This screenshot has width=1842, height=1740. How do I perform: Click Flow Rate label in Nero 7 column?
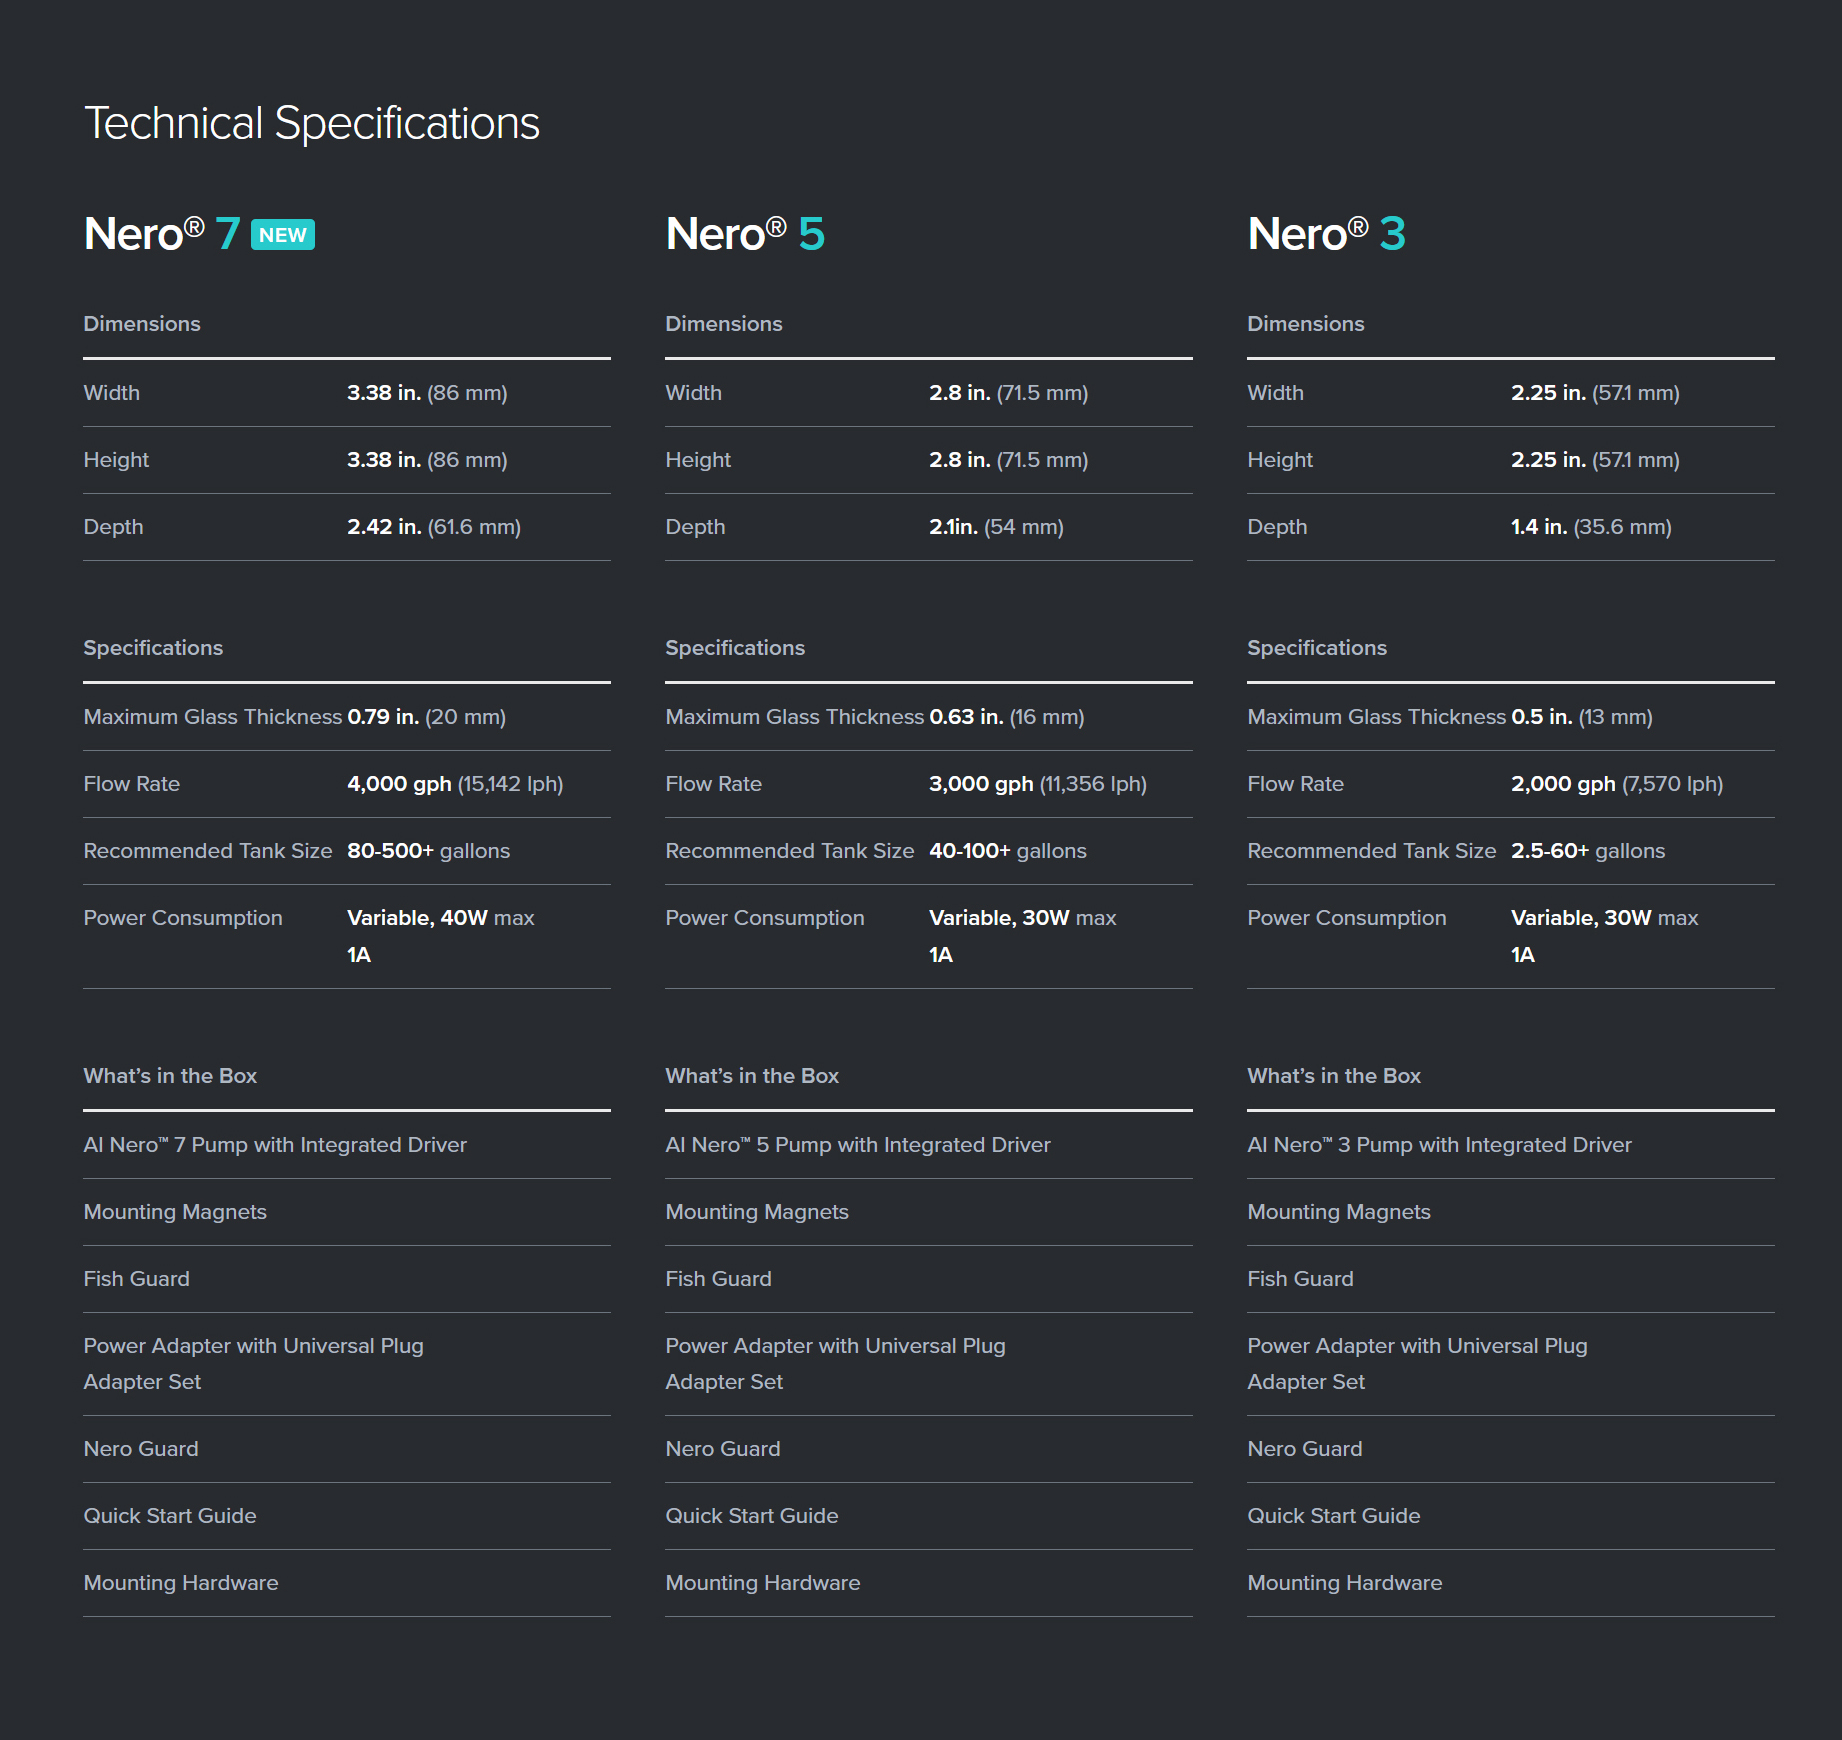click(132, 784)
